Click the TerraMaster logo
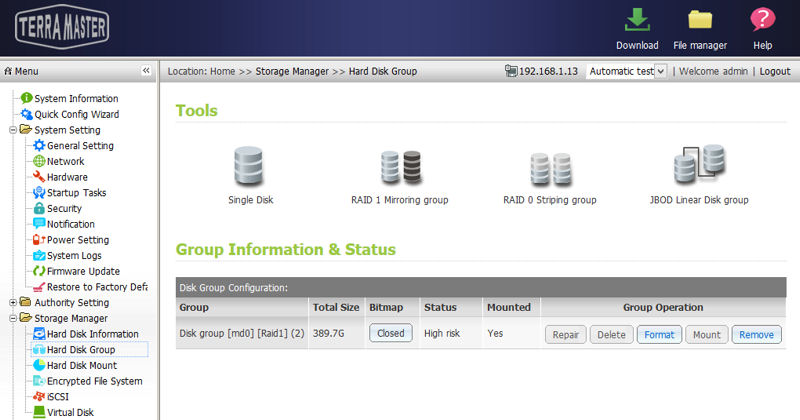800x420 pixels. pos(62,27)
